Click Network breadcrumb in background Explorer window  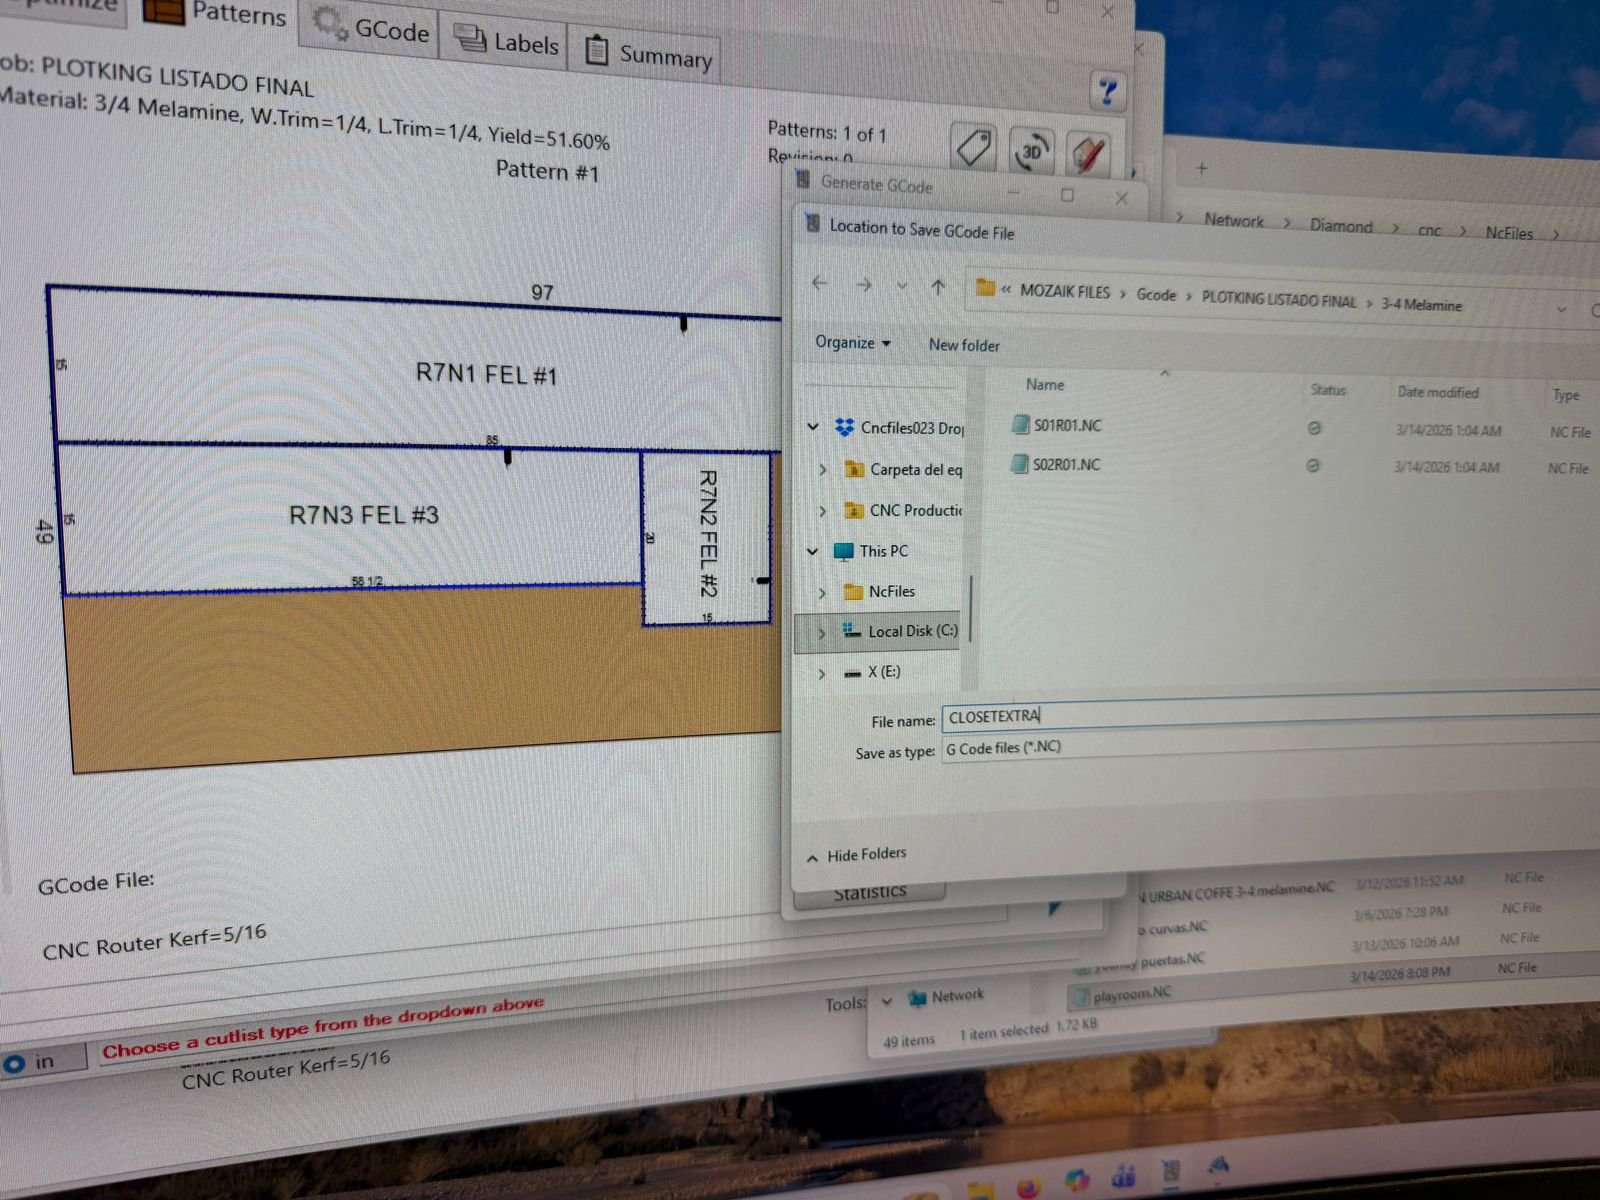click(1233, 220)
